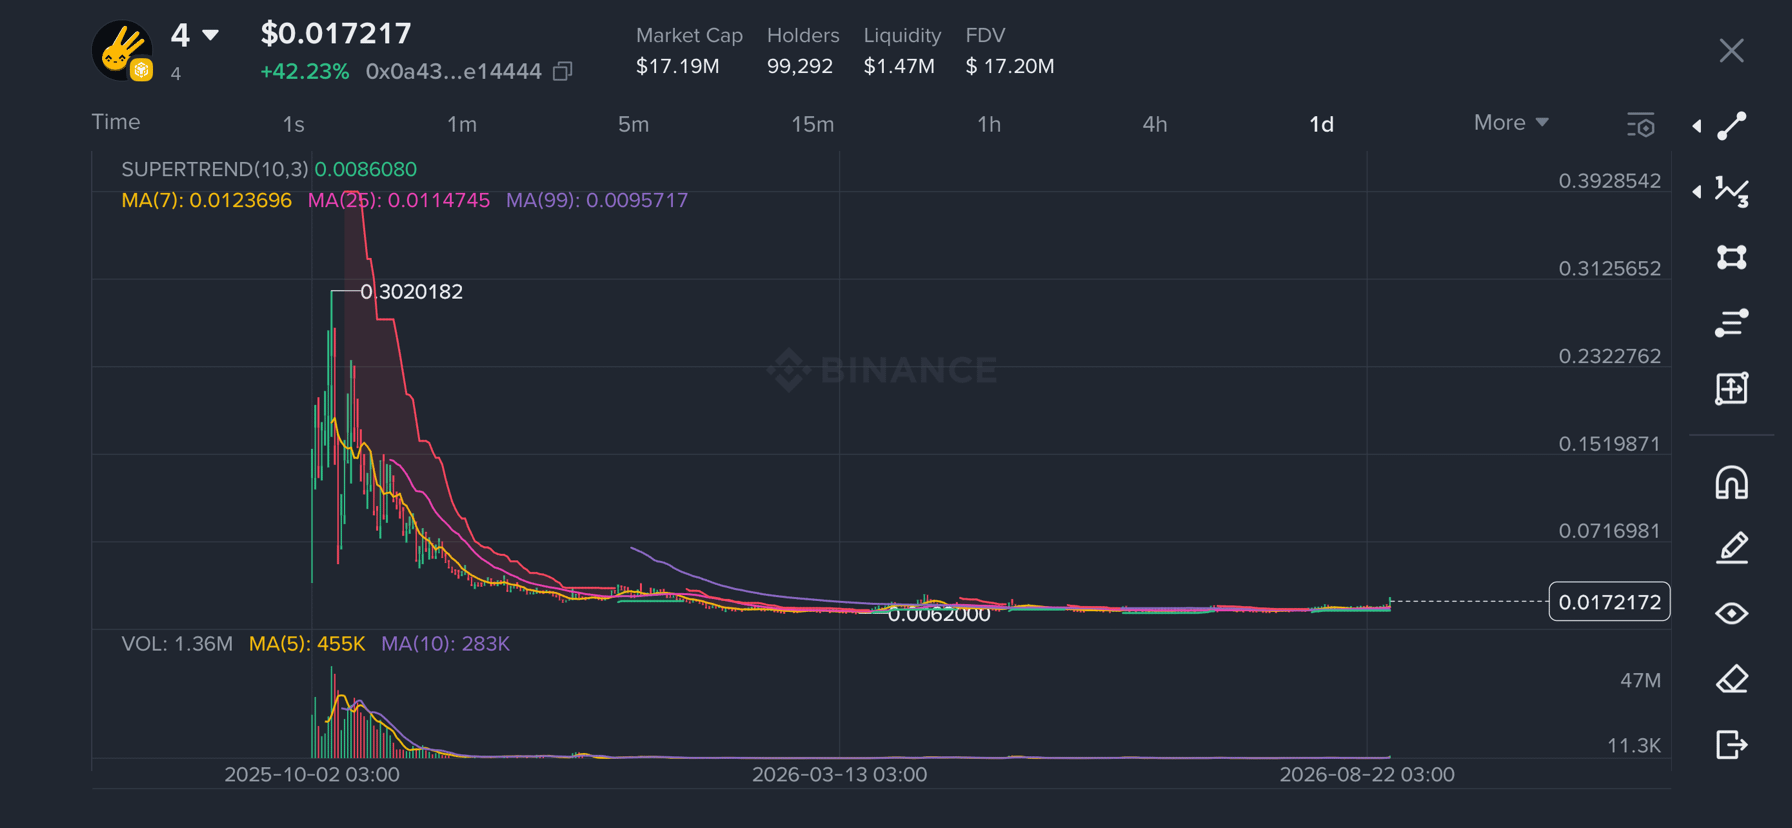This screenshot has height=828, width=1792.
Task: Click volume MA(10): 283K label
Action: (x=445, y=644)
